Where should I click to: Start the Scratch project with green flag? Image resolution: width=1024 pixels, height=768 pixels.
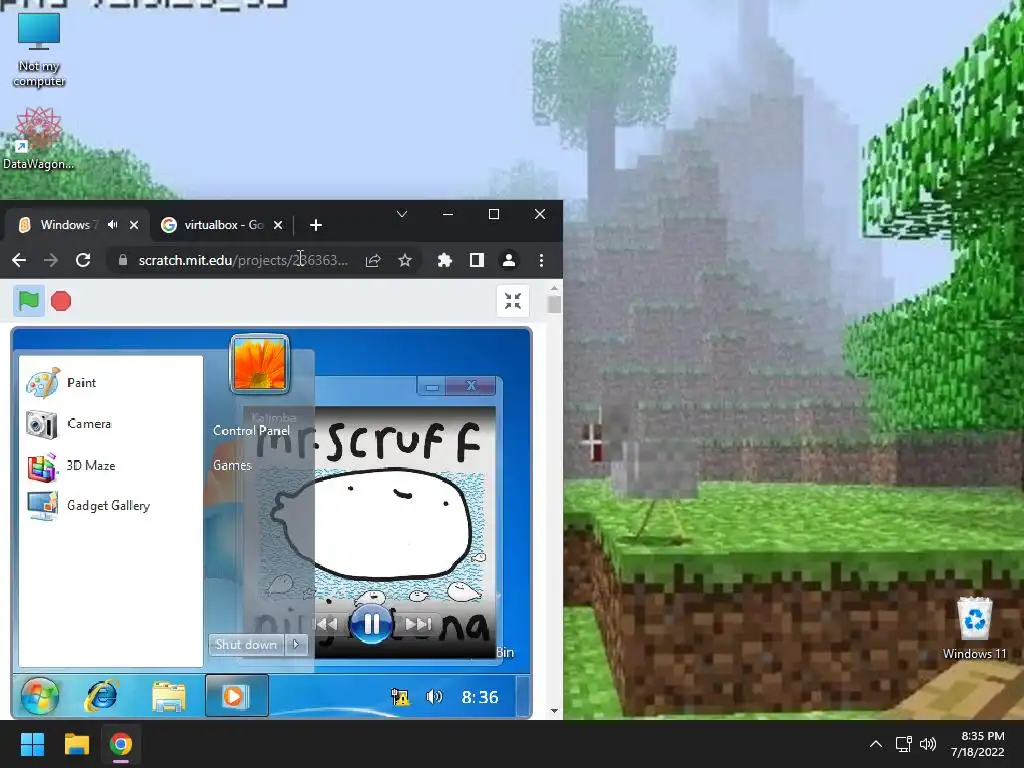tap(29, 301)
